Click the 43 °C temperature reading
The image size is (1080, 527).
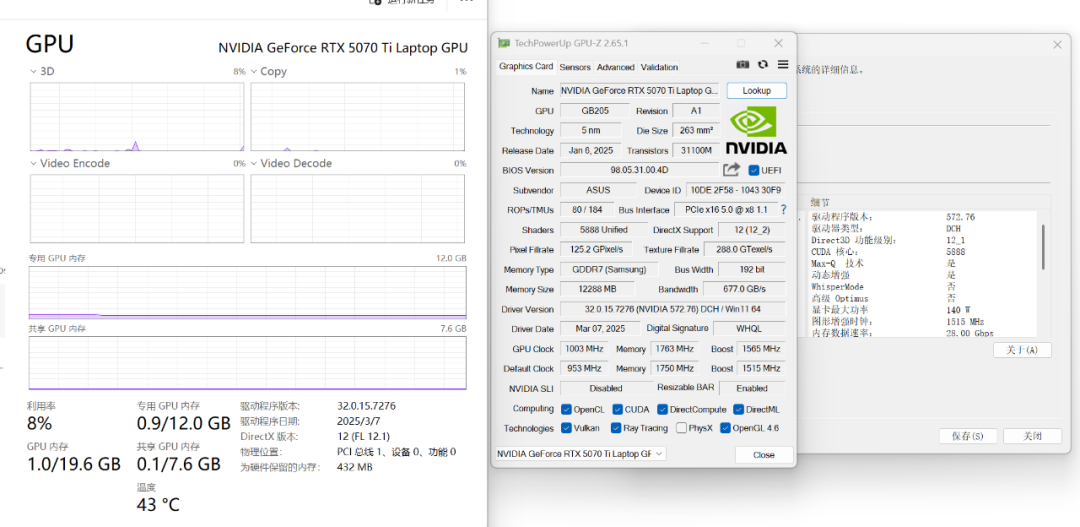158,505
